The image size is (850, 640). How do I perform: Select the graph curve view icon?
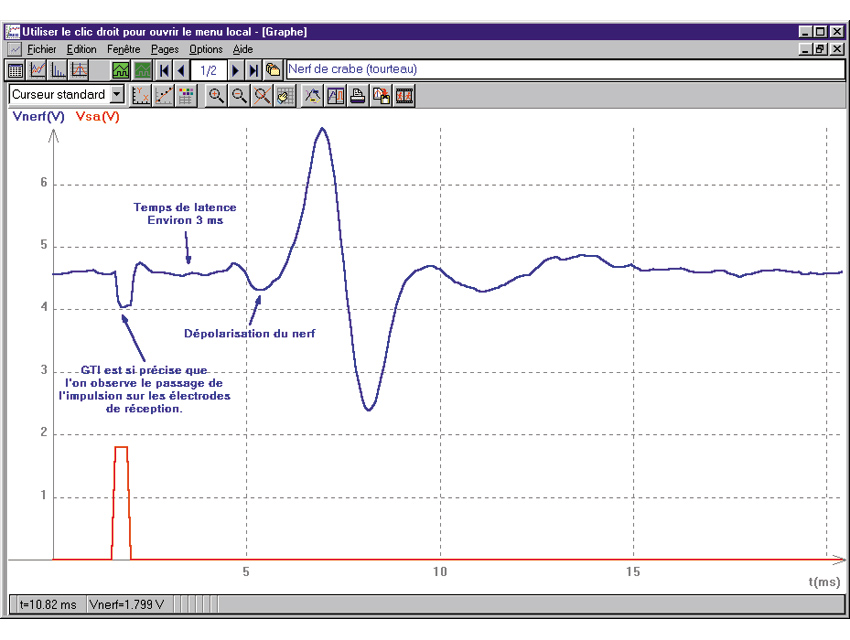[x=37, y=70]
